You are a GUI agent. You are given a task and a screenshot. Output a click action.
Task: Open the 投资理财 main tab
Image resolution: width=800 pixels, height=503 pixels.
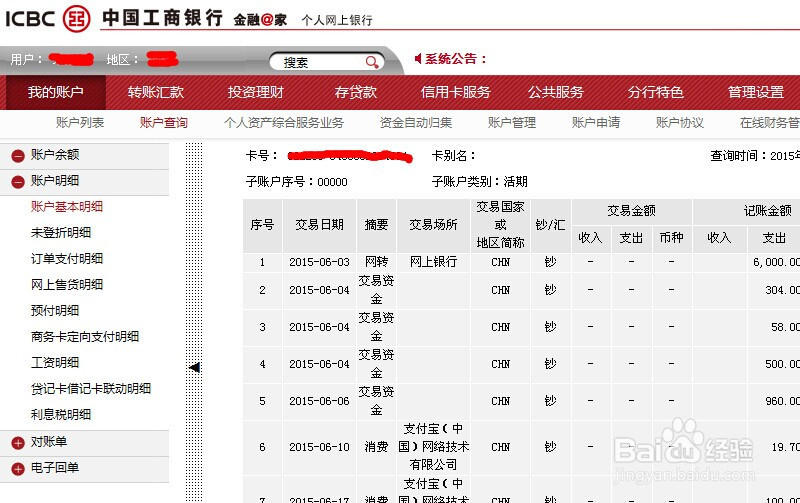click(256, 92)
